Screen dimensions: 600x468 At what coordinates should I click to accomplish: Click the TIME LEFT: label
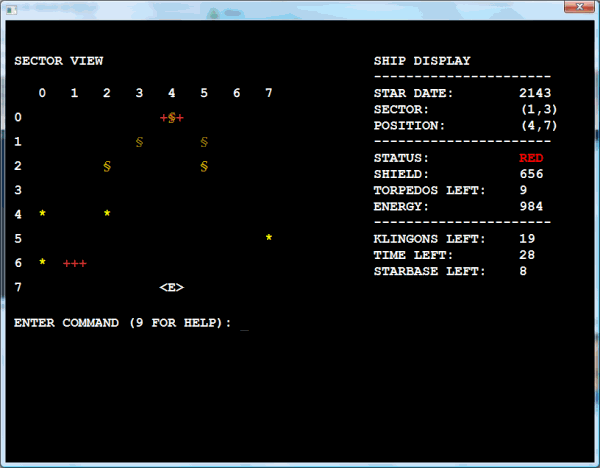tap(413, 255)
